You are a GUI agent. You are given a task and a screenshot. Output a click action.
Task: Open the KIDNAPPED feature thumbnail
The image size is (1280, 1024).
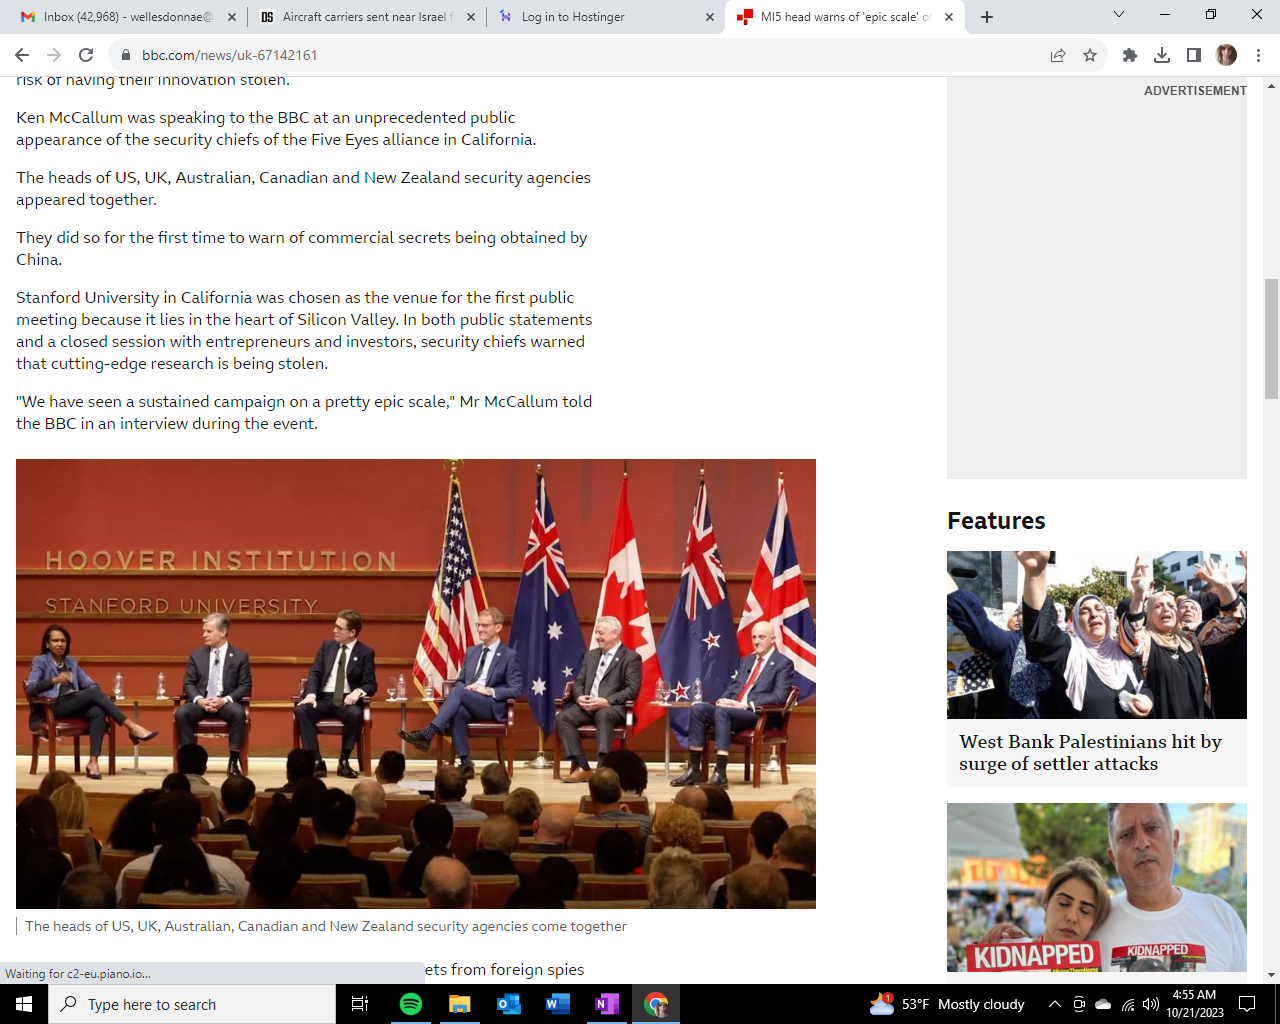[x=1096, y=887]
